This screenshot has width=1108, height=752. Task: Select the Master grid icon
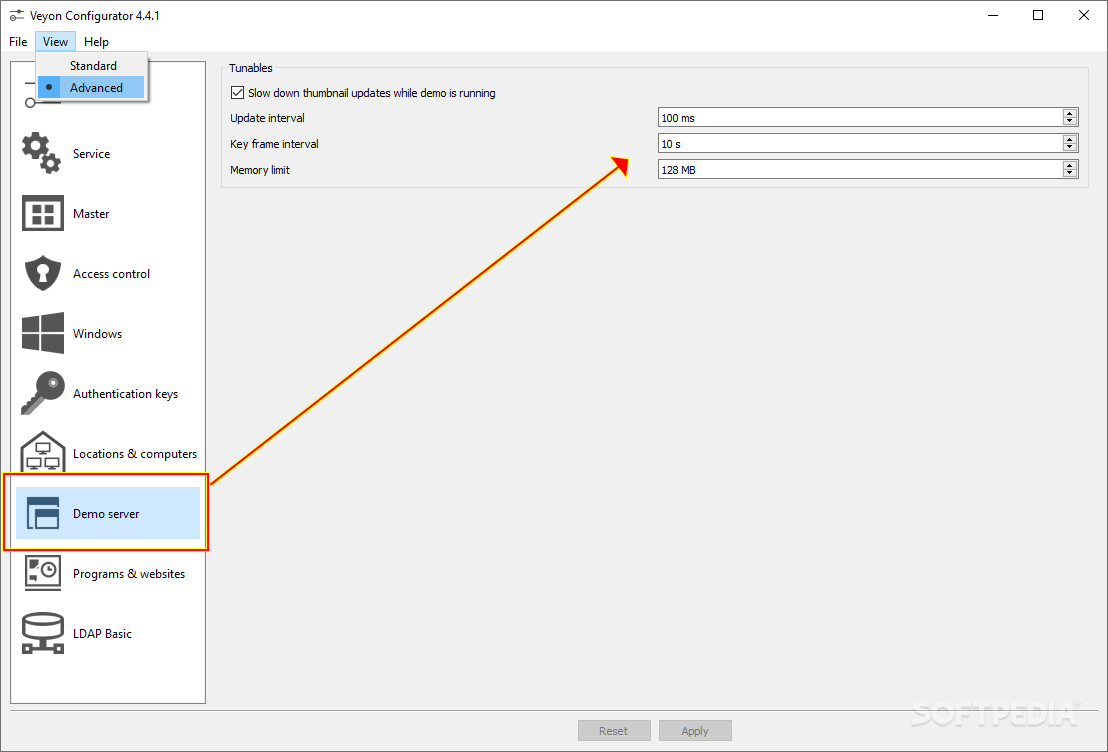pyautogui.click(x=42, y=213)
